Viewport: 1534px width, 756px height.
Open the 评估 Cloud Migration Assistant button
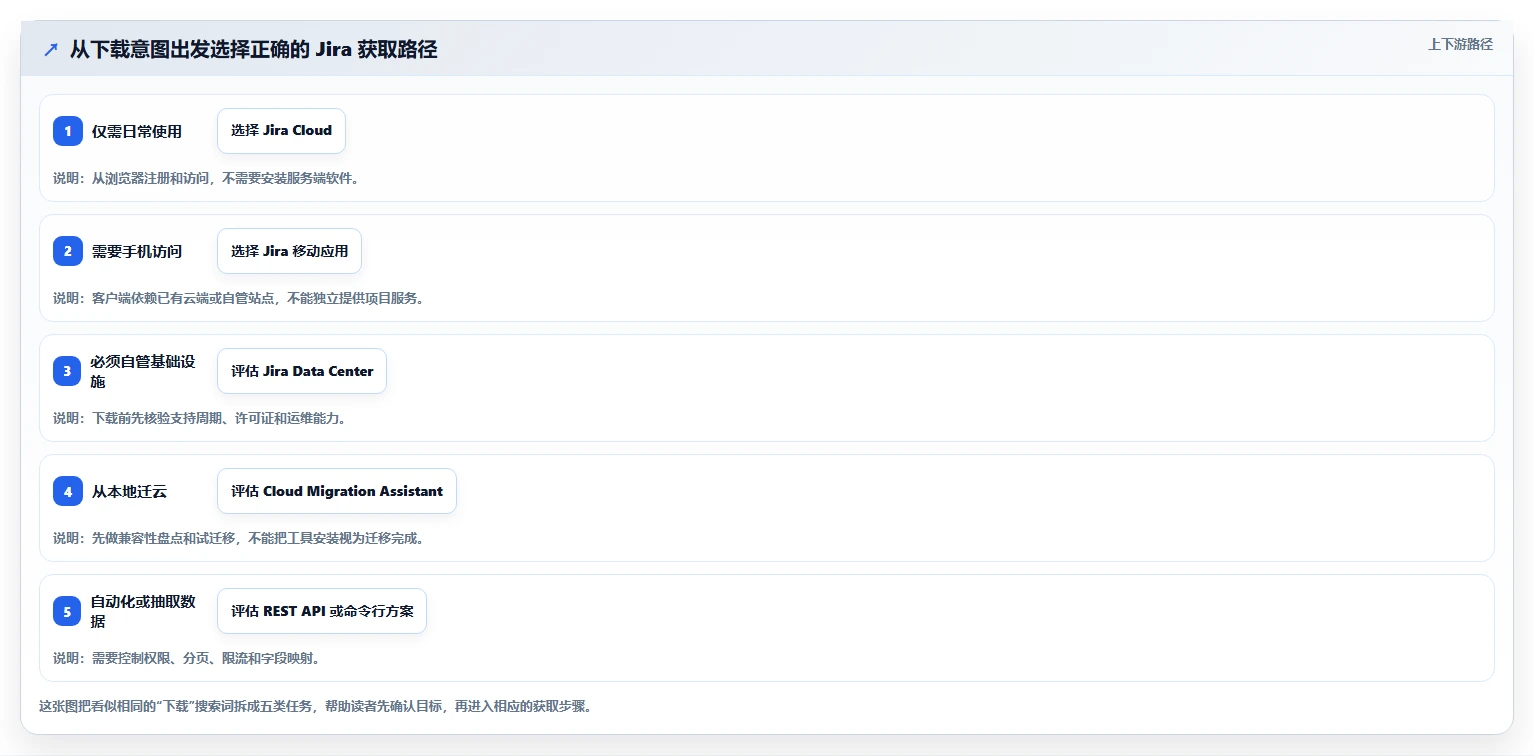pyautogui.click(x=337, y=491)
